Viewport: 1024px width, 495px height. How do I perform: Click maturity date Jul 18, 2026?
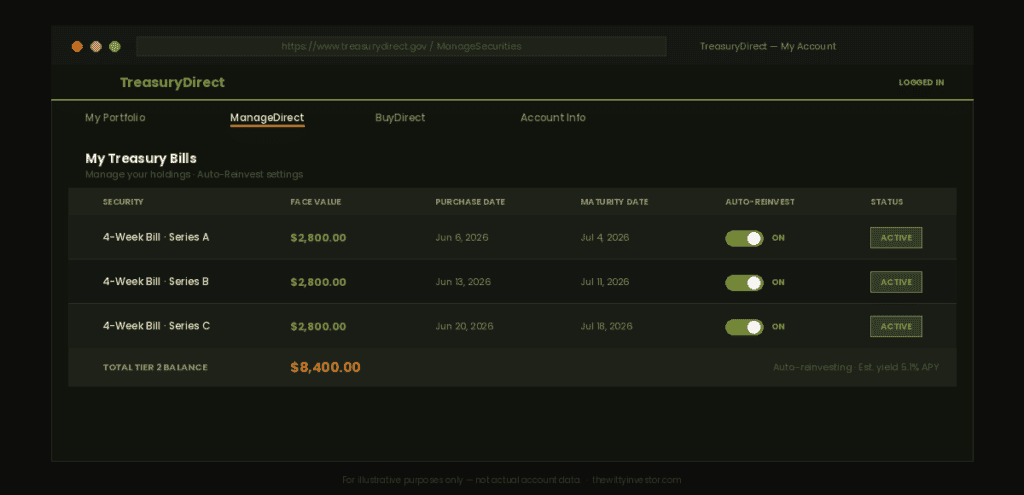pyautogui.click(x=606, y=327)
